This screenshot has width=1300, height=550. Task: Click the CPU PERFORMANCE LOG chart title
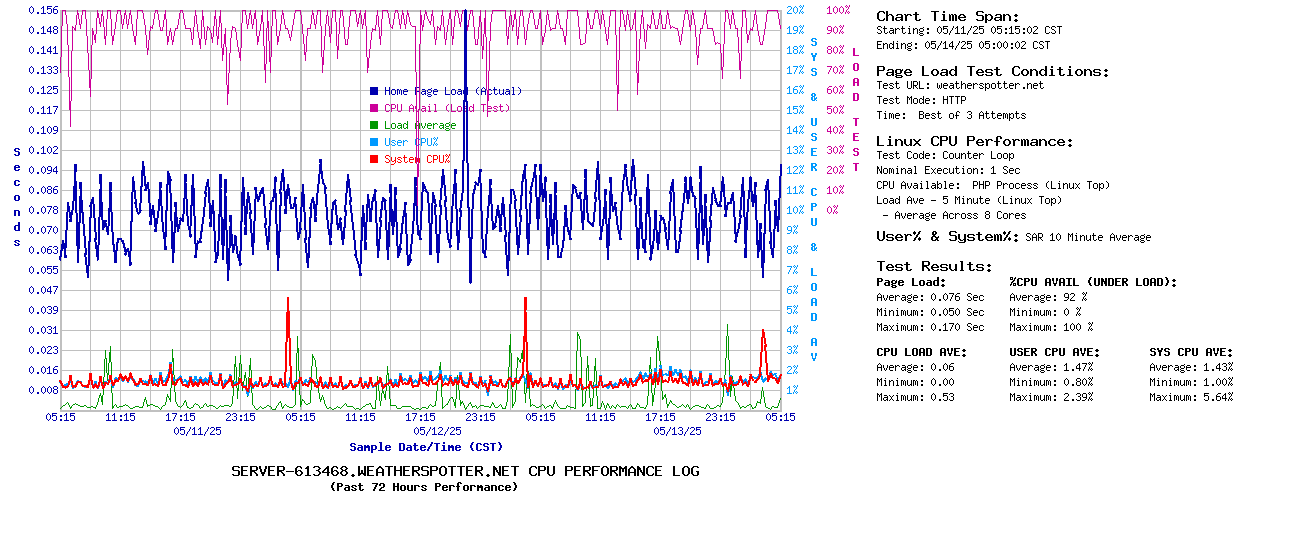[x=465, y=471]
